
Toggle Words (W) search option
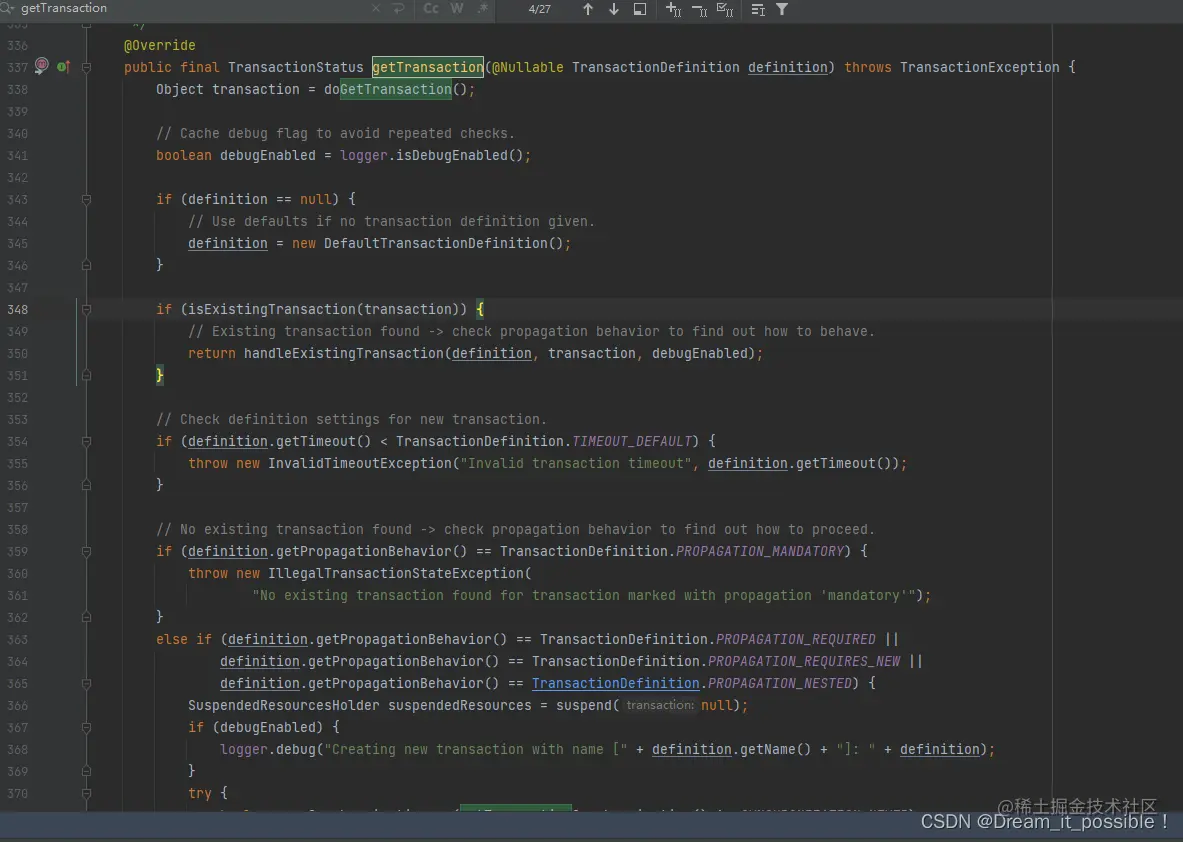[456, 8]
